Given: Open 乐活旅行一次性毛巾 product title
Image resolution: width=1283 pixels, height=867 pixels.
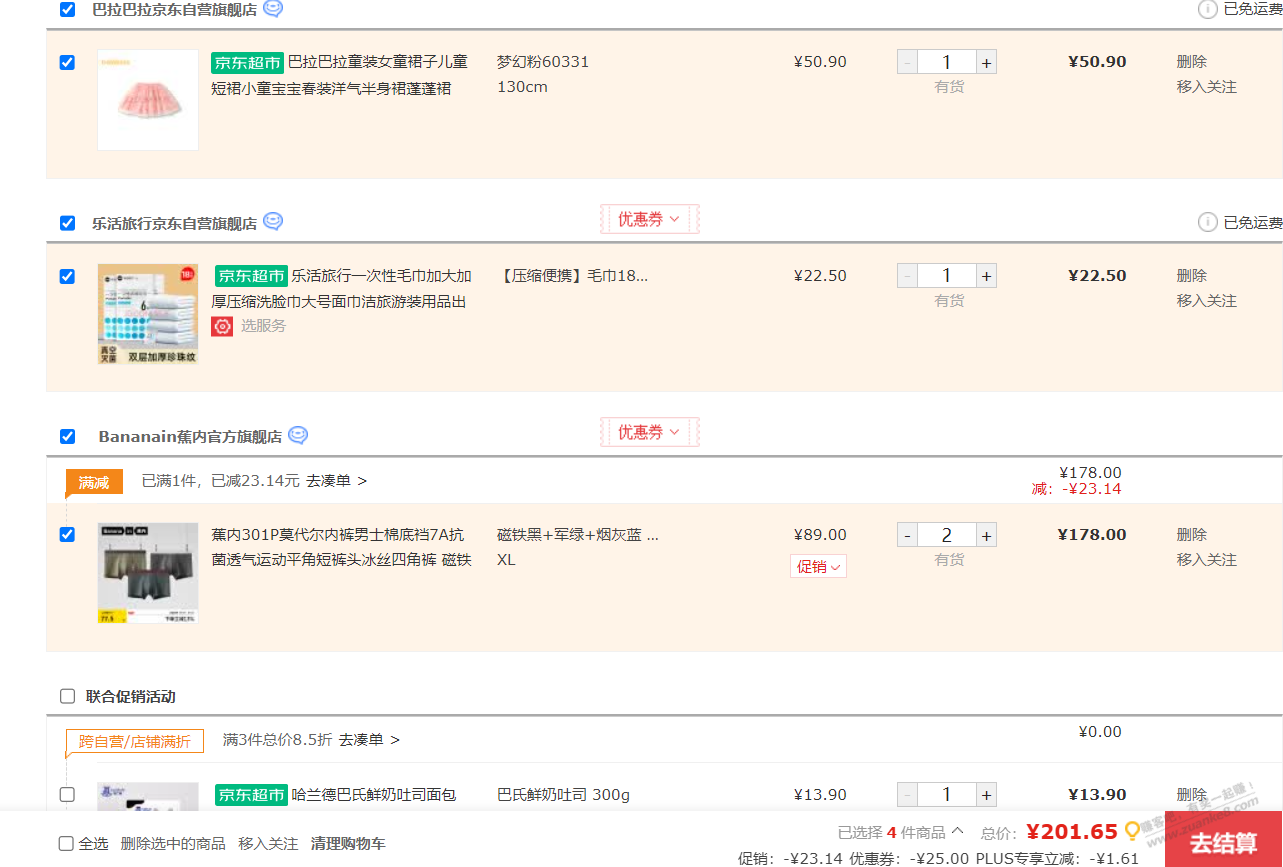Looking at the screenshot, I should [x=341, y=289].
